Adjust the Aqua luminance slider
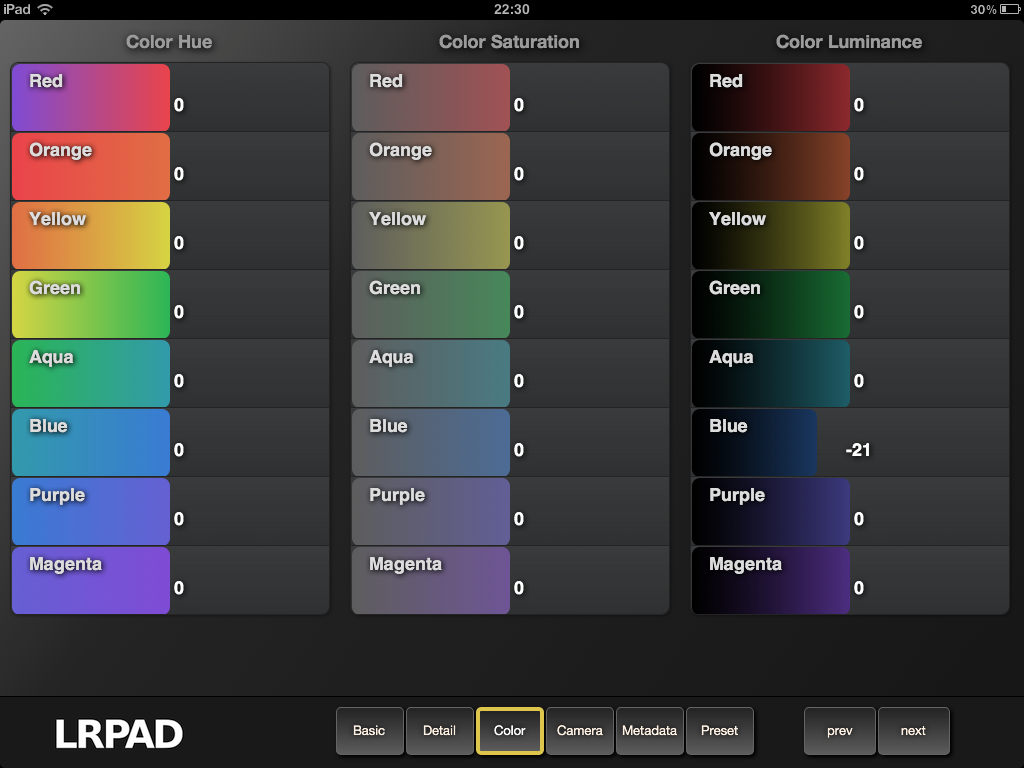 (850, 374)
